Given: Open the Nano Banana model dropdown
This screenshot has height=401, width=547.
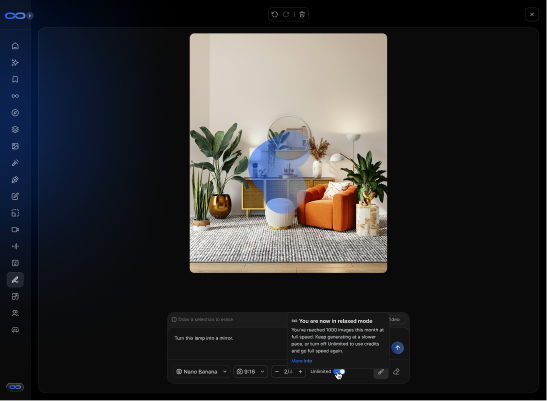Looking at the screenshot, I should pos(201,372).
